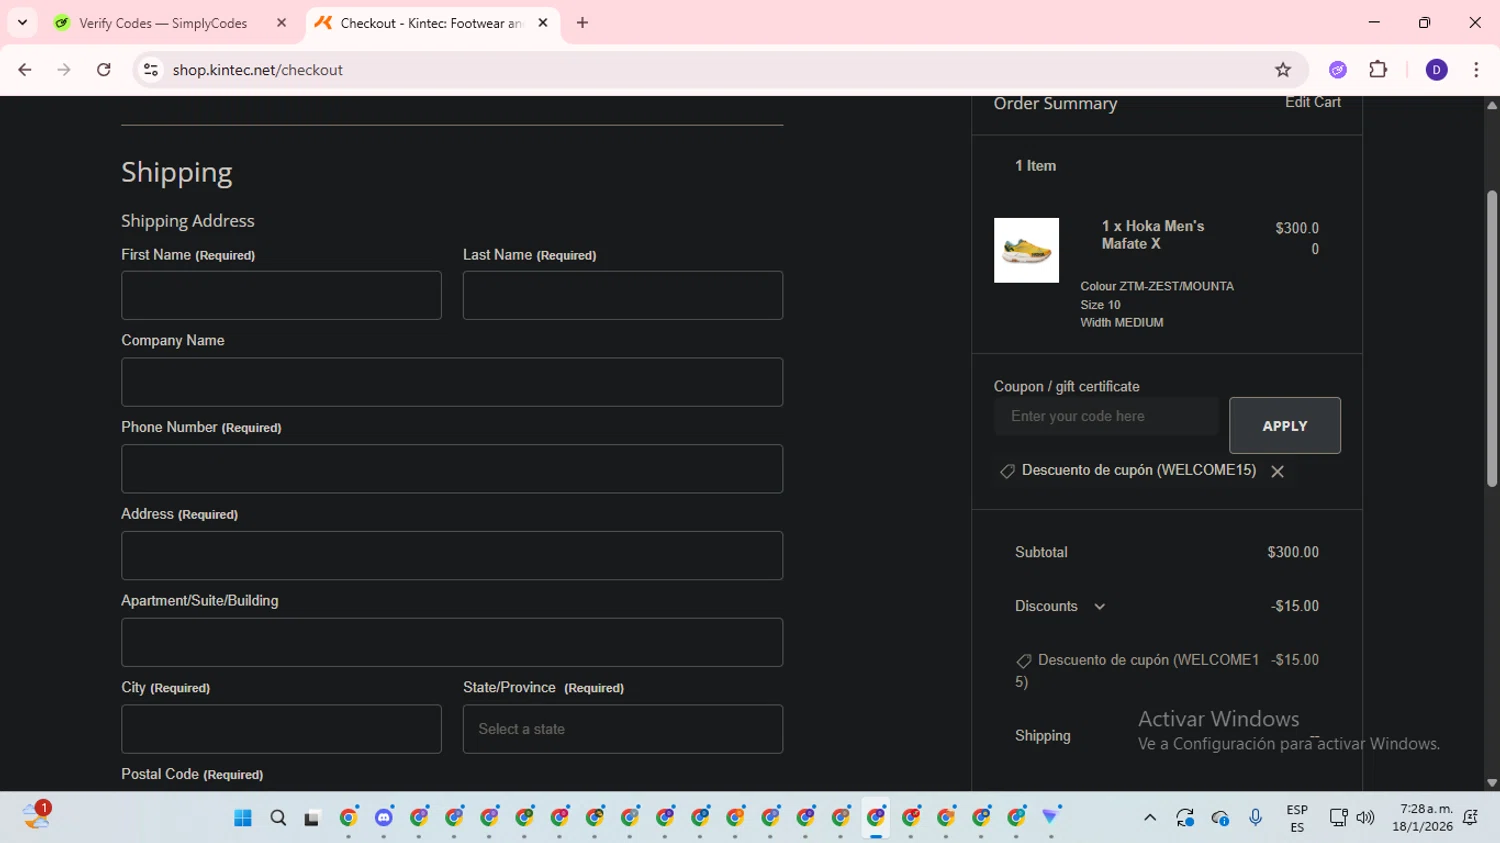Open the weather widget with notification badge
Viewport: 1500px width, 843px height.
37,815
